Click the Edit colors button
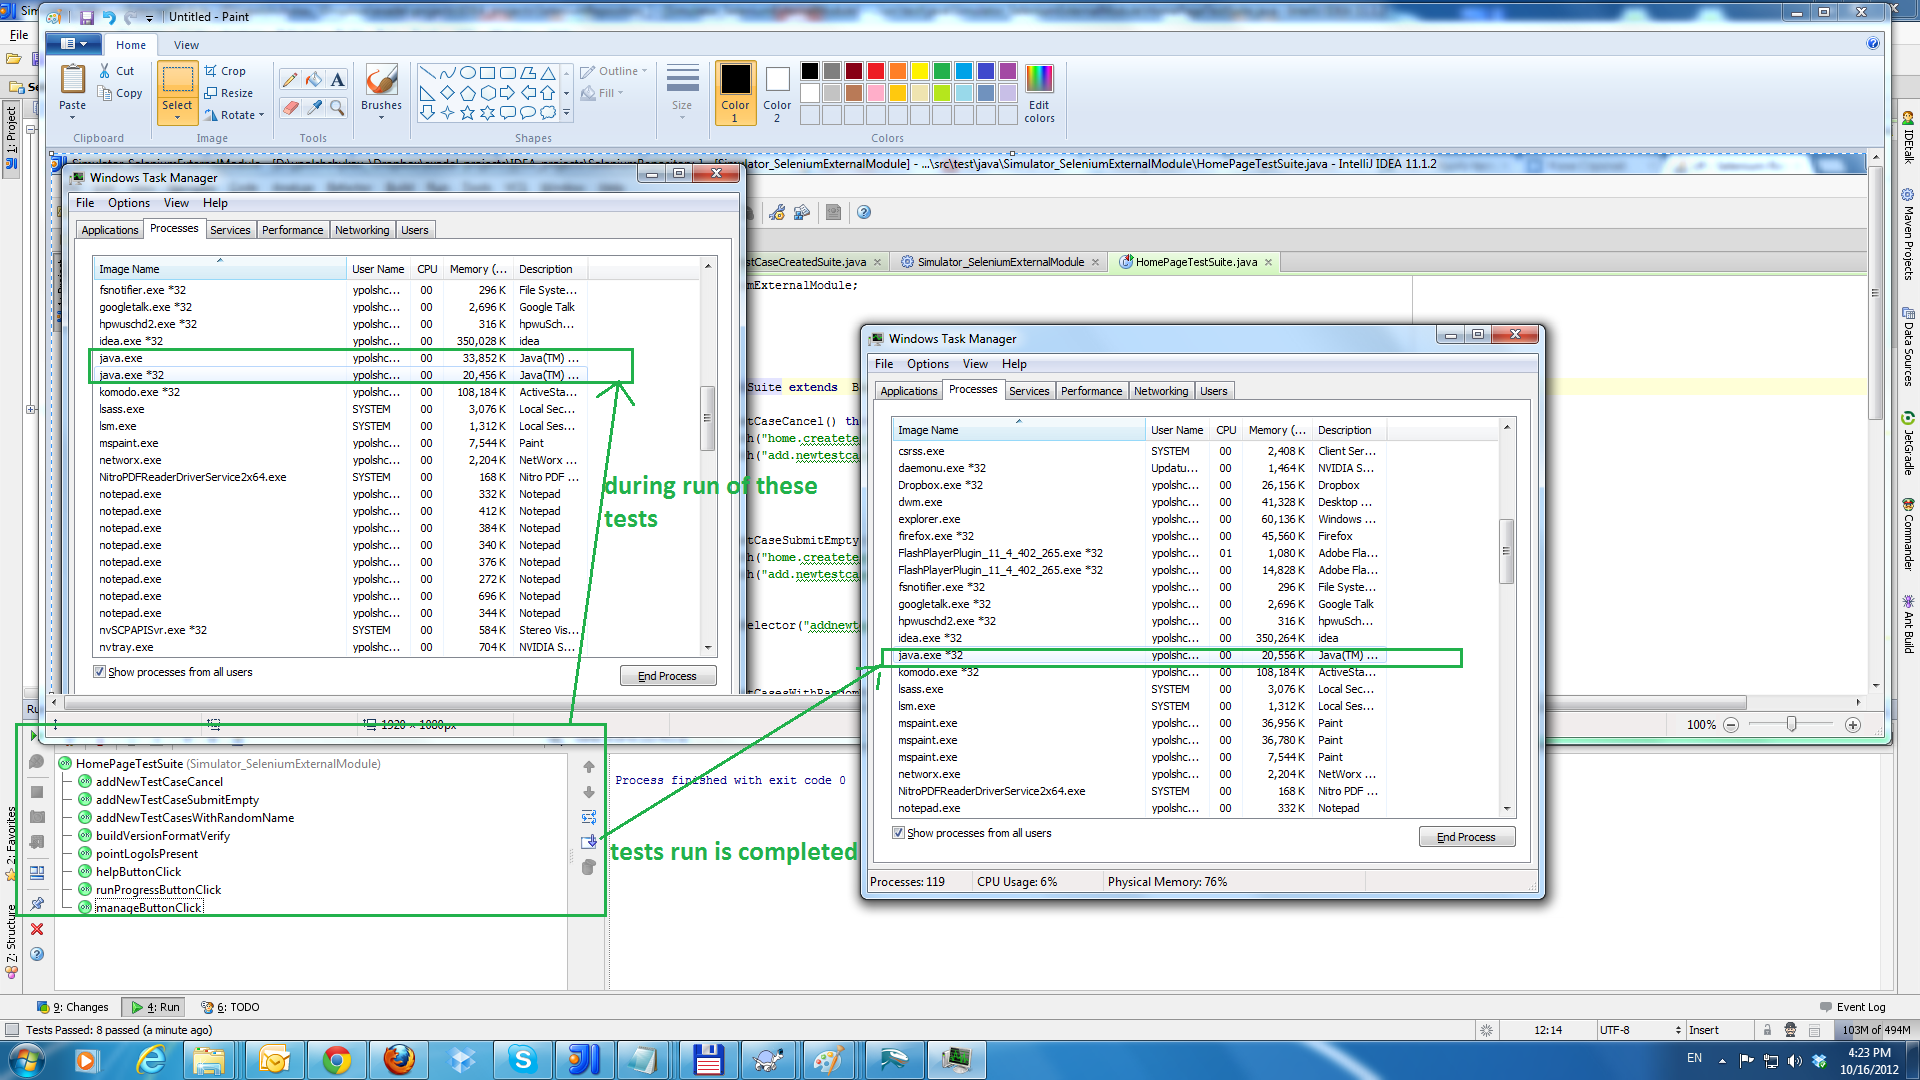This screenshot has width=1920, height=1080. (1039, 94)
